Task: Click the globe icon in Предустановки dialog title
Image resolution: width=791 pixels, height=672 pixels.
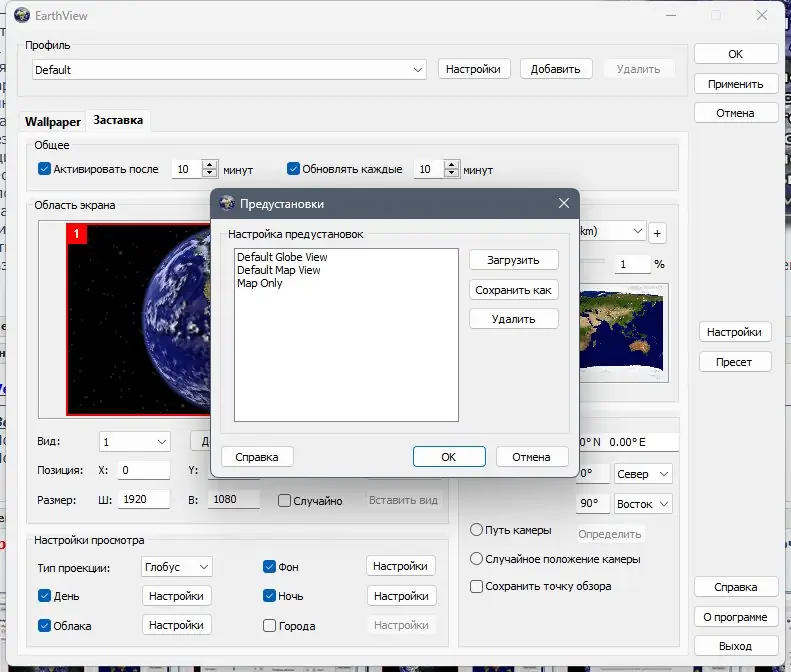Action: pyautogui.click(x=227, y=203)
